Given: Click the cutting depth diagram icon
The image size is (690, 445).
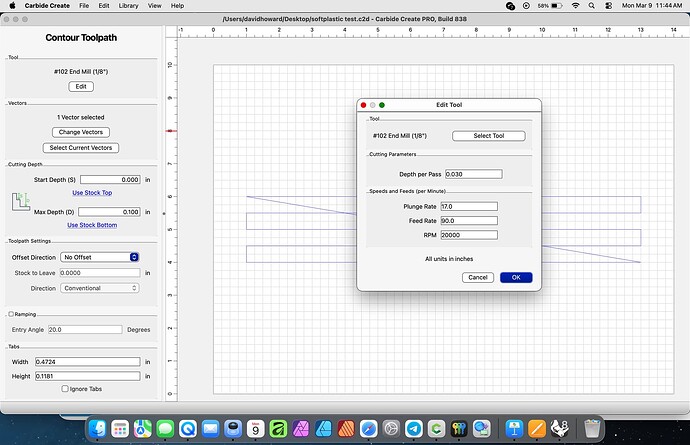Looking at the screenshot, I should click(x=21, y=201).
